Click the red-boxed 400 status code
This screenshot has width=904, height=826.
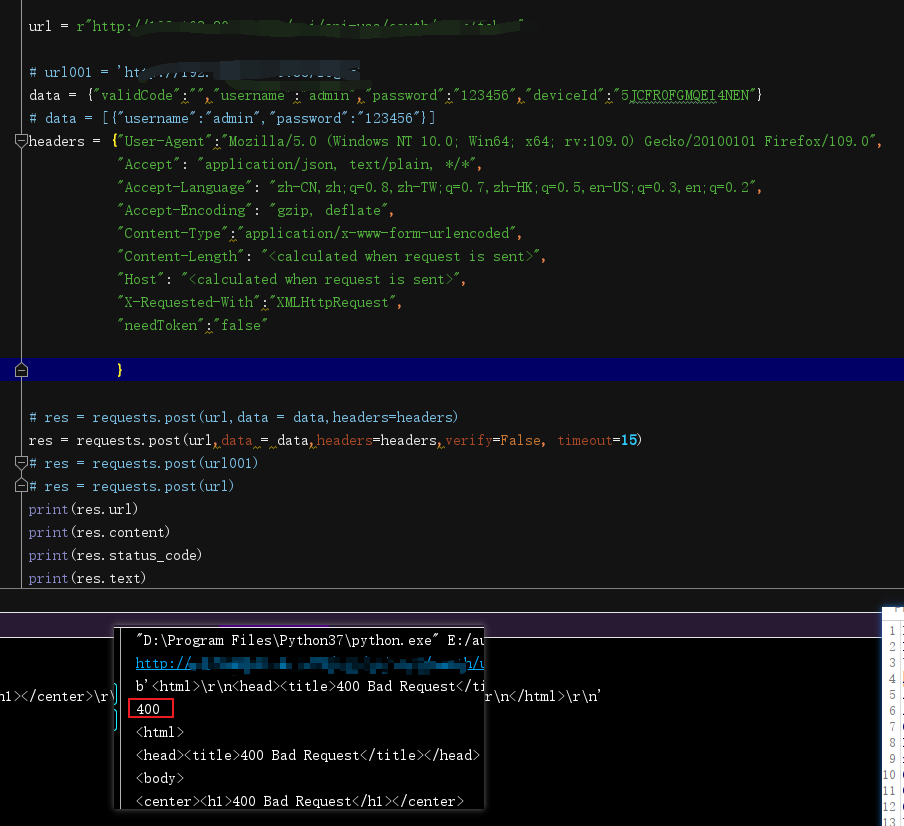pyautogui.click(x=150, y=709)
